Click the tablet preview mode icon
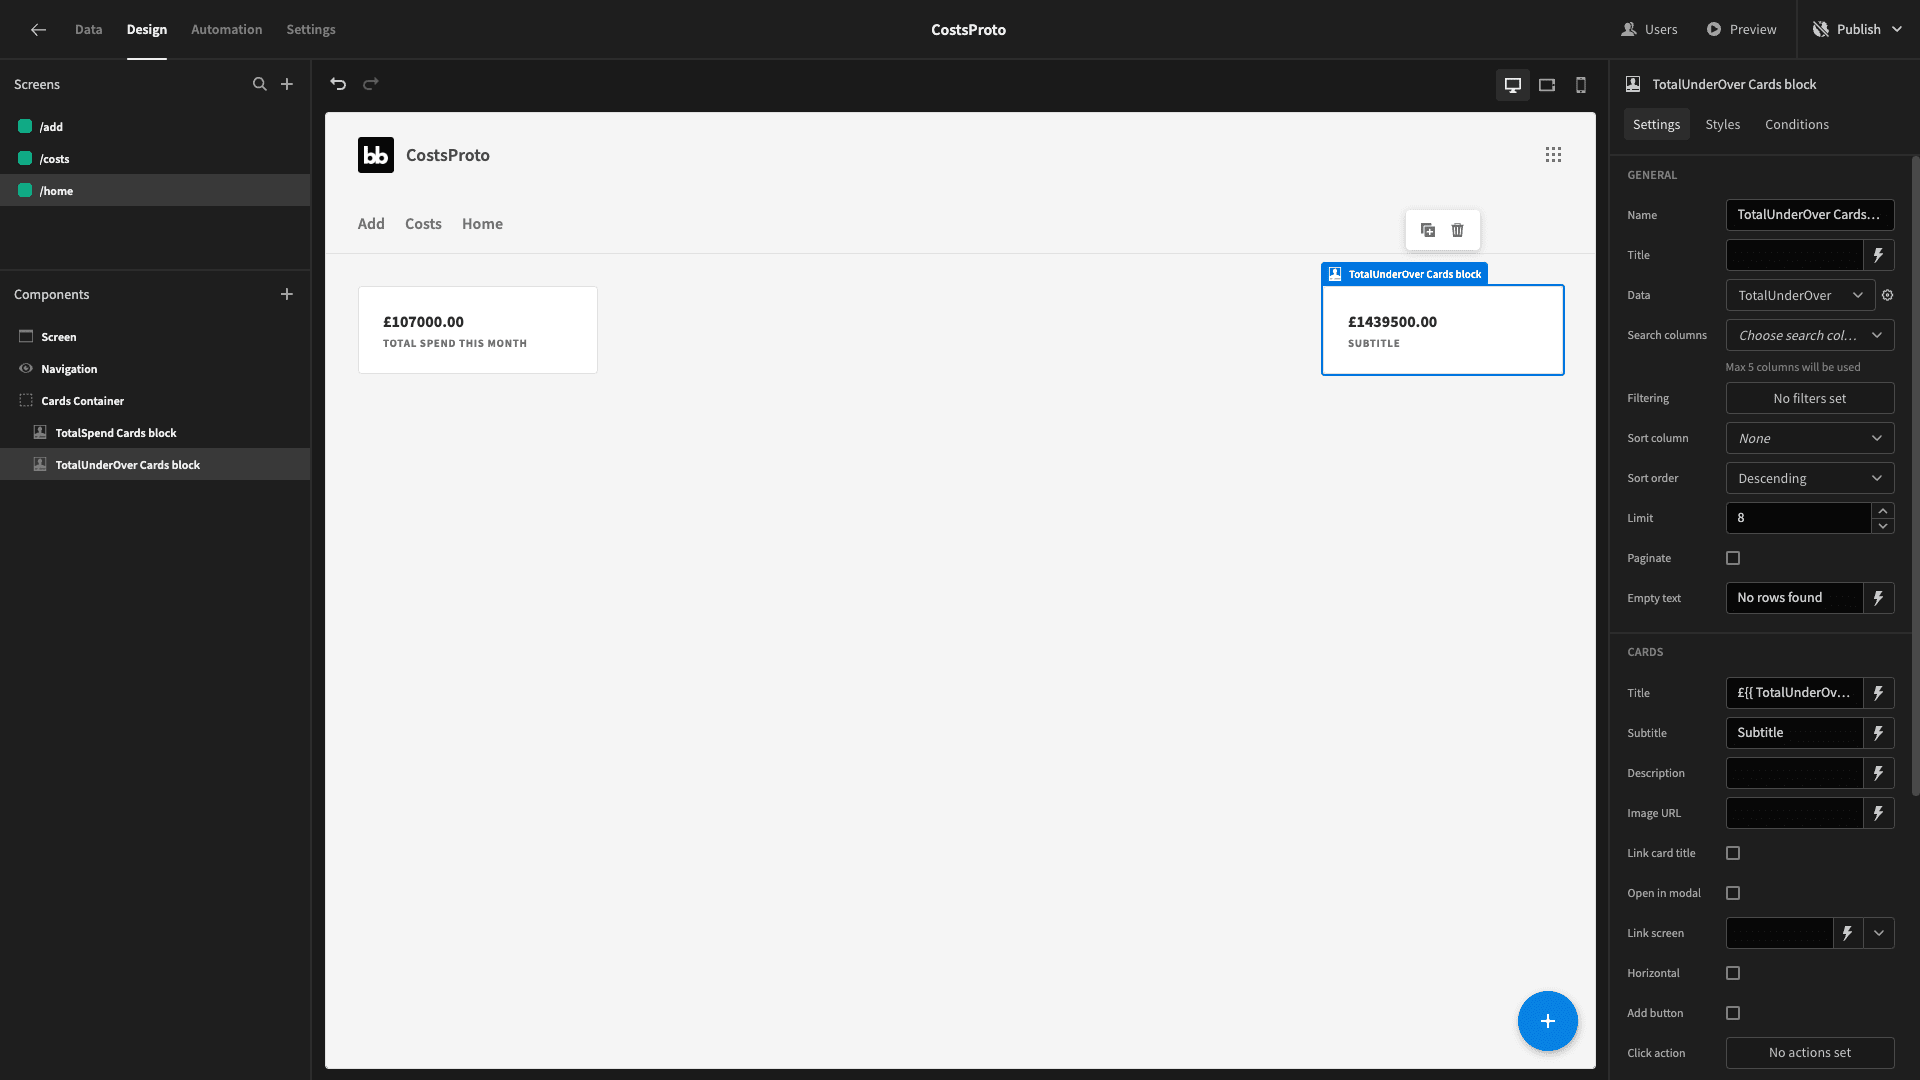 [x=1547, y=84]
